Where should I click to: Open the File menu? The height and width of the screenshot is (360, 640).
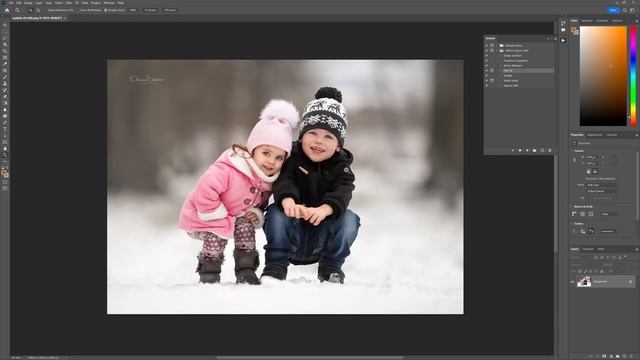[x=11, y=3]
